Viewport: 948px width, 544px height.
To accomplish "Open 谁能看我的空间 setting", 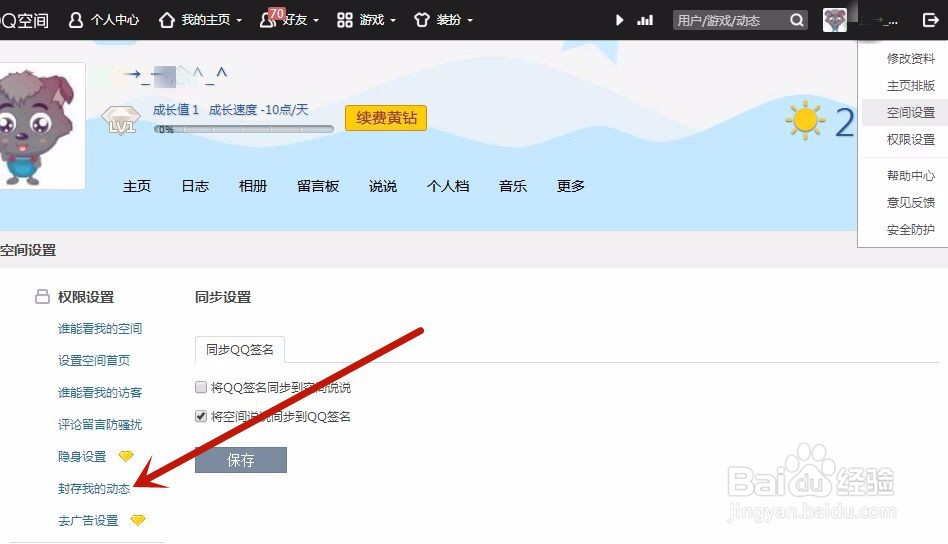I will [x=100, y=329].
